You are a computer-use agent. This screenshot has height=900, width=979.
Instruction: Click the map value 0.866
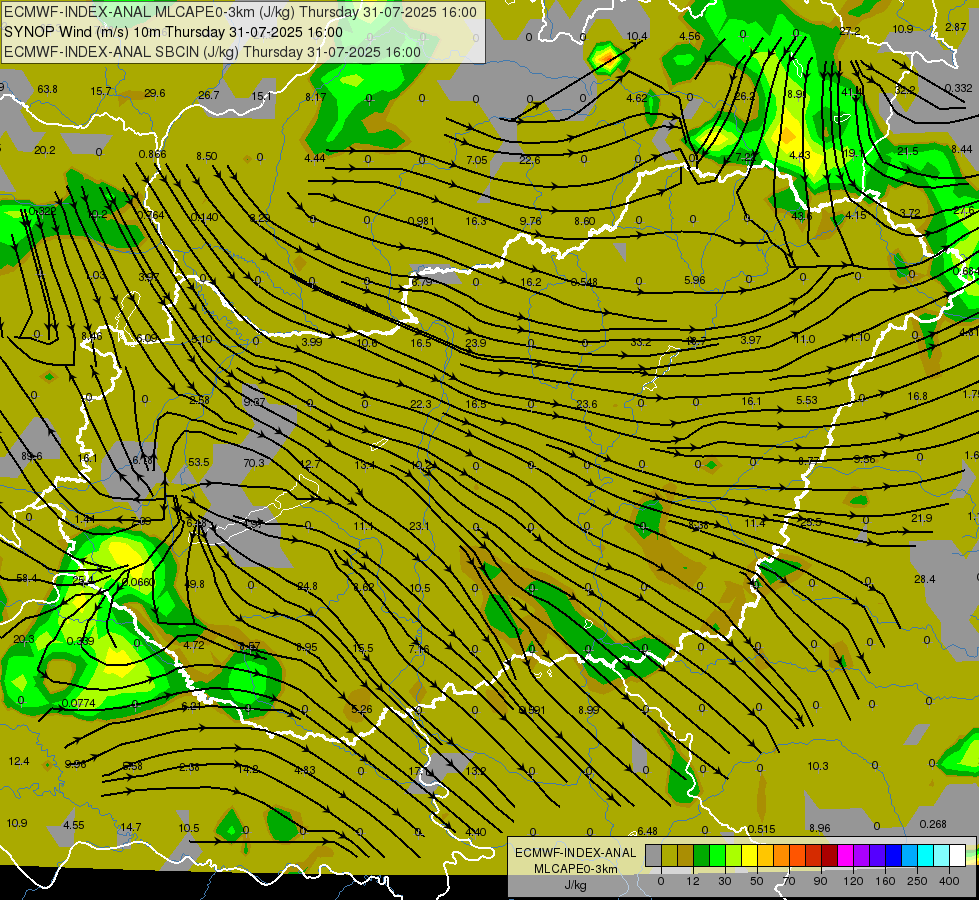(x=152, y=154)
